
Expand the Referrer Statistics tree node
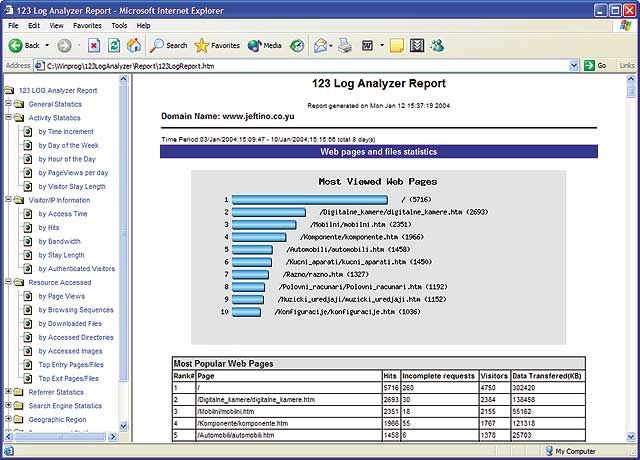pyautogui.click(x=8, y=391)
